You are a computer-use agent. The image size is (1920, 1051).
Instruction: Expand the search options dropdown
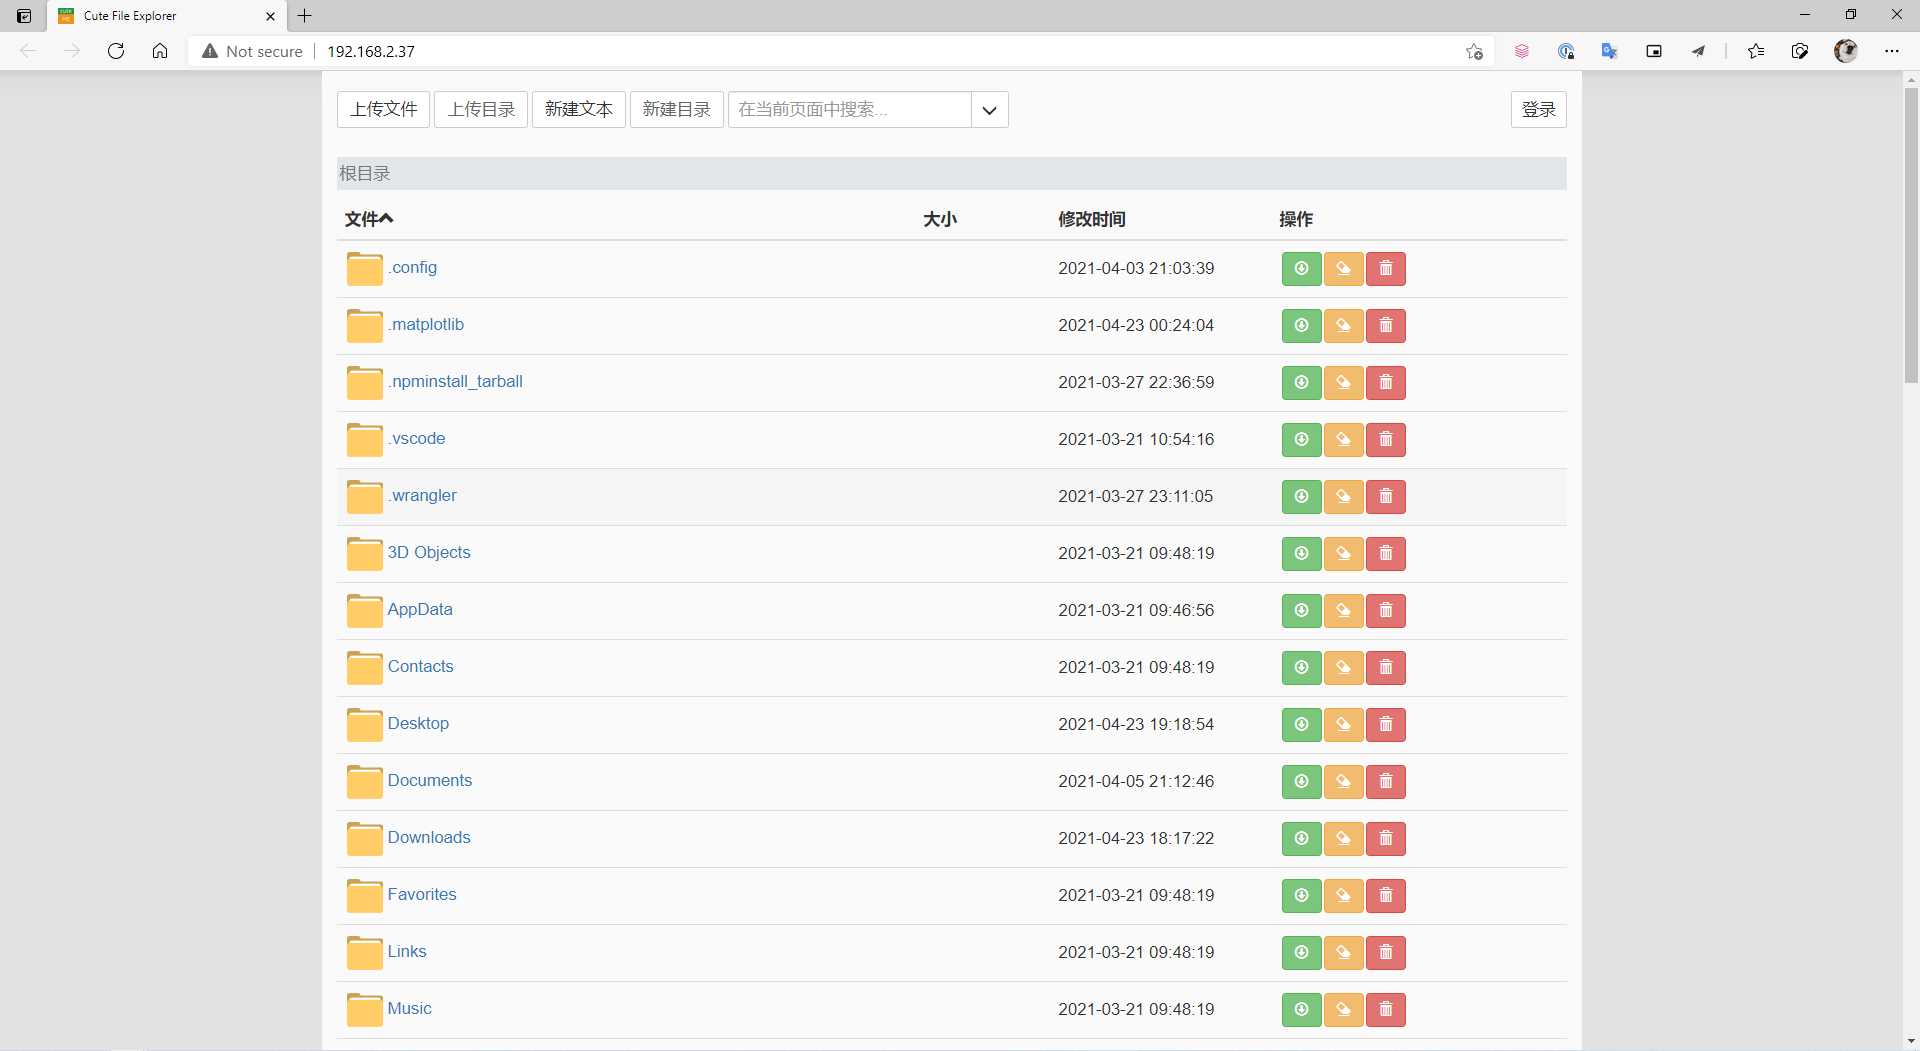click(x=989, y=110)
